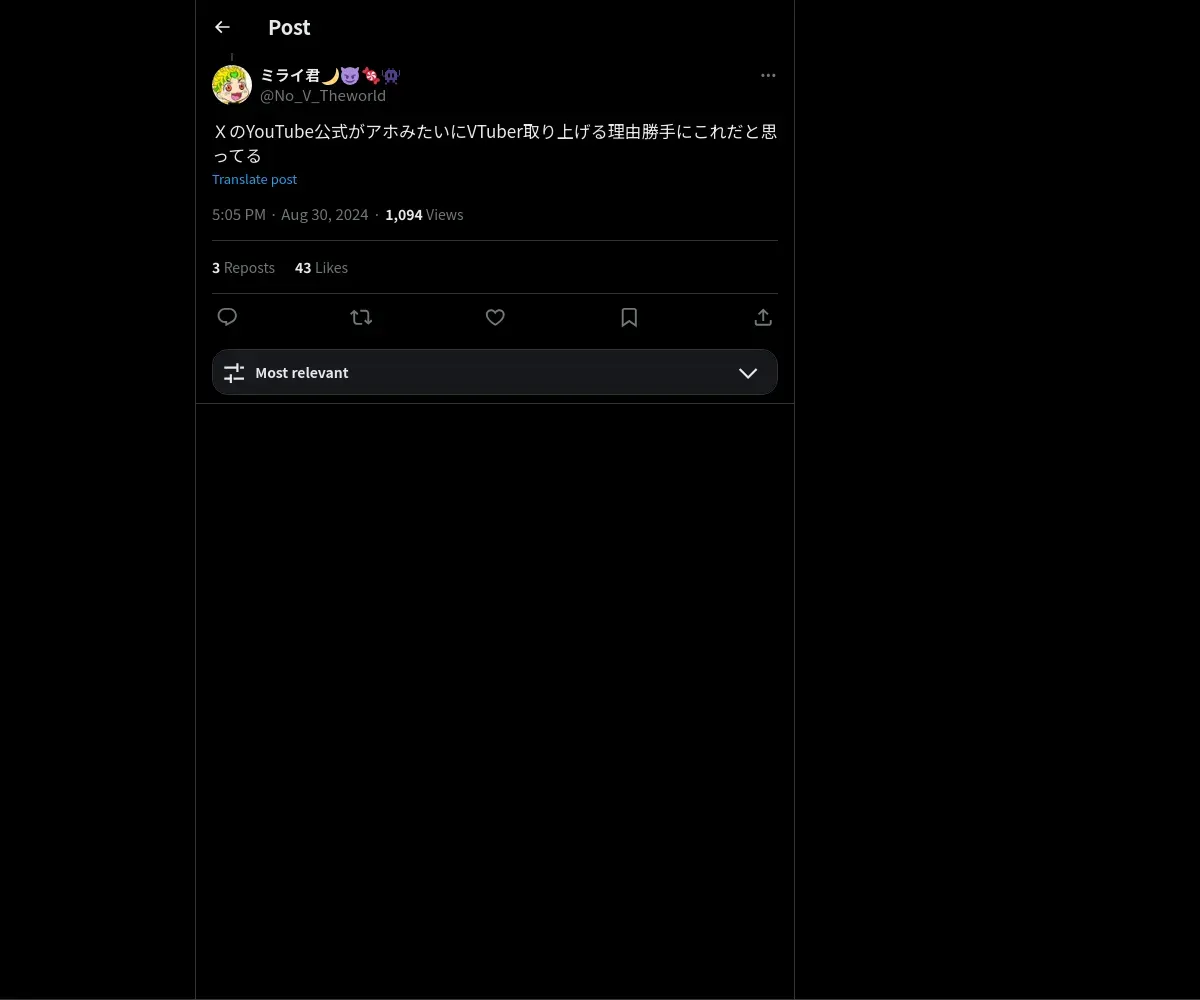Open the author's profile avatar
The image size is (1200, 1000).
232,85
